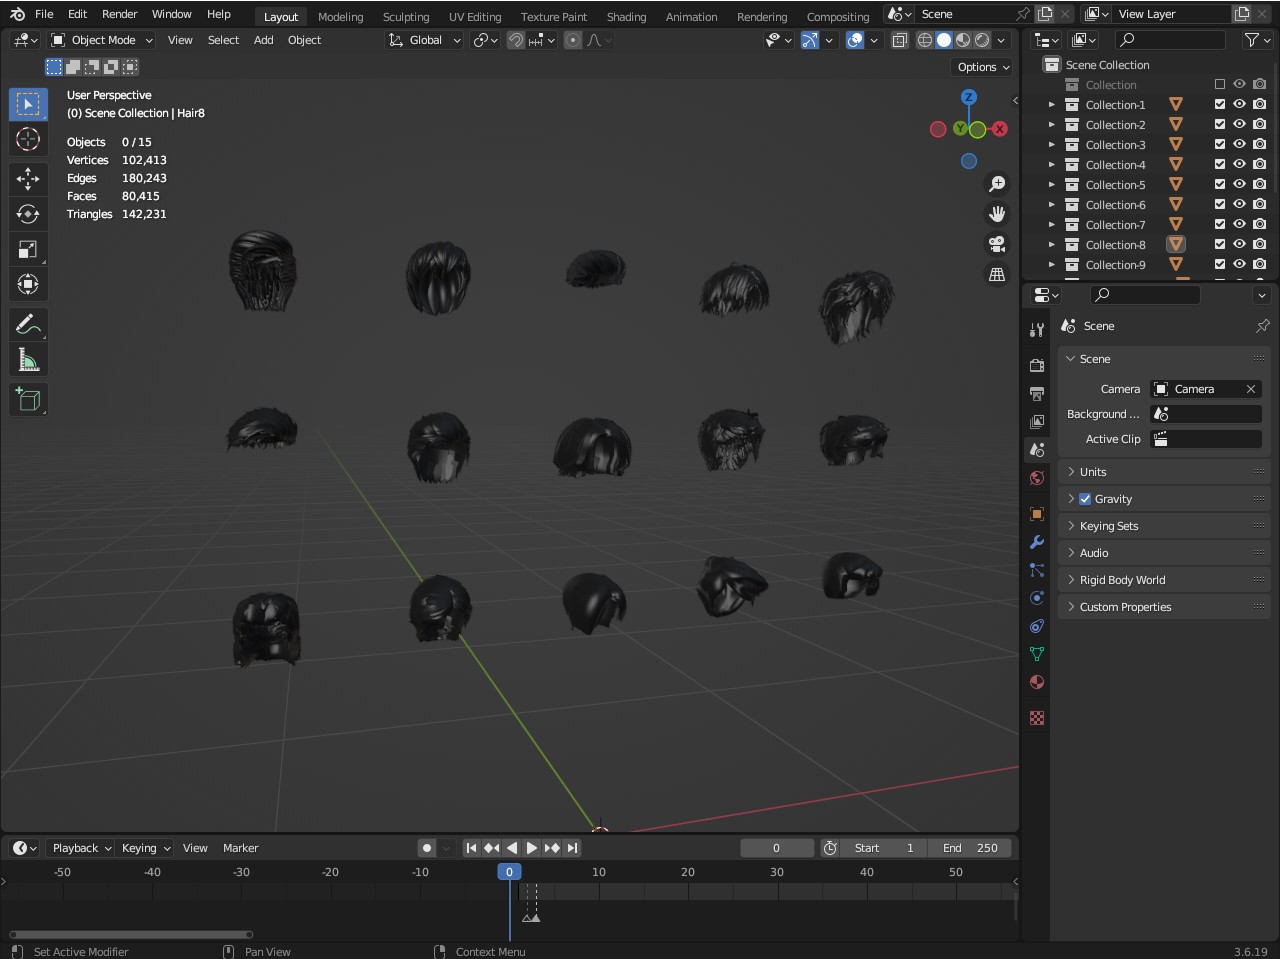Expand Collection-1 in the outliner
This screenshot has height=959, width=1280.
click(1051, 105)
